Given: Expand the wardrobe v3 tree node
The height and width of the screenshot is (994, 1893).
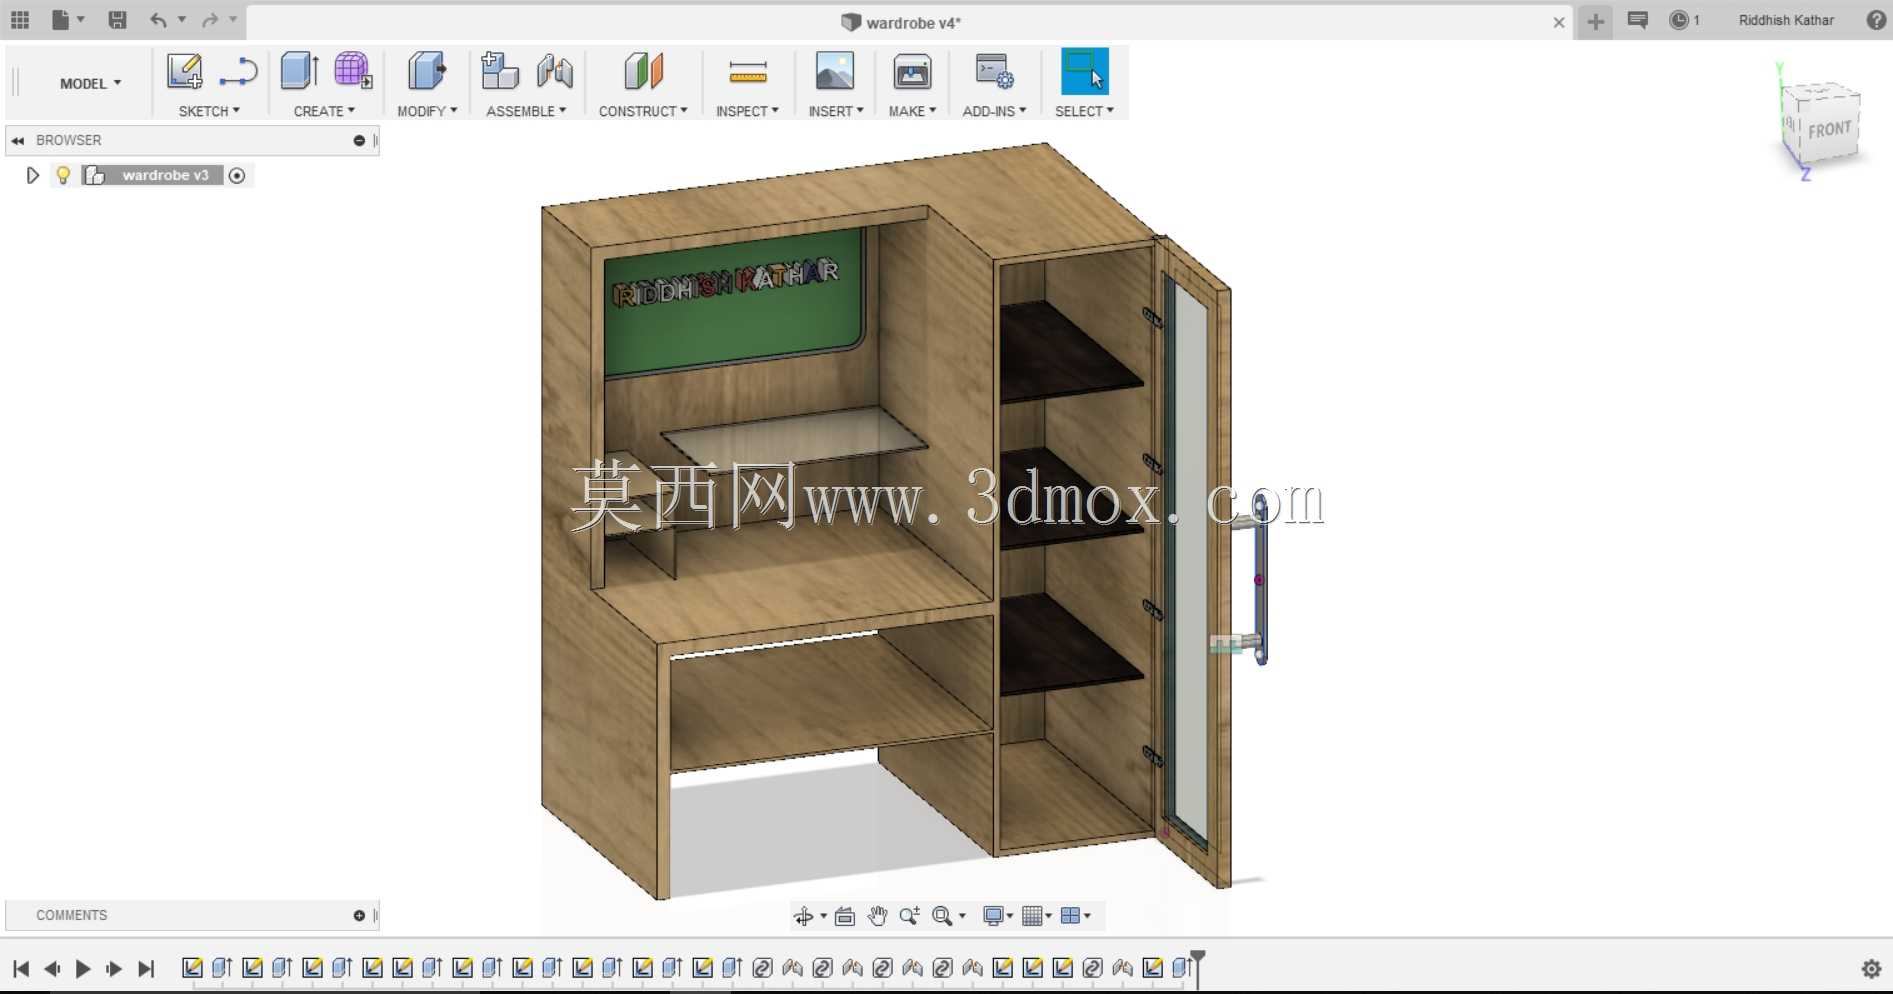Looking at the screenshot, I should click(32, 175).
